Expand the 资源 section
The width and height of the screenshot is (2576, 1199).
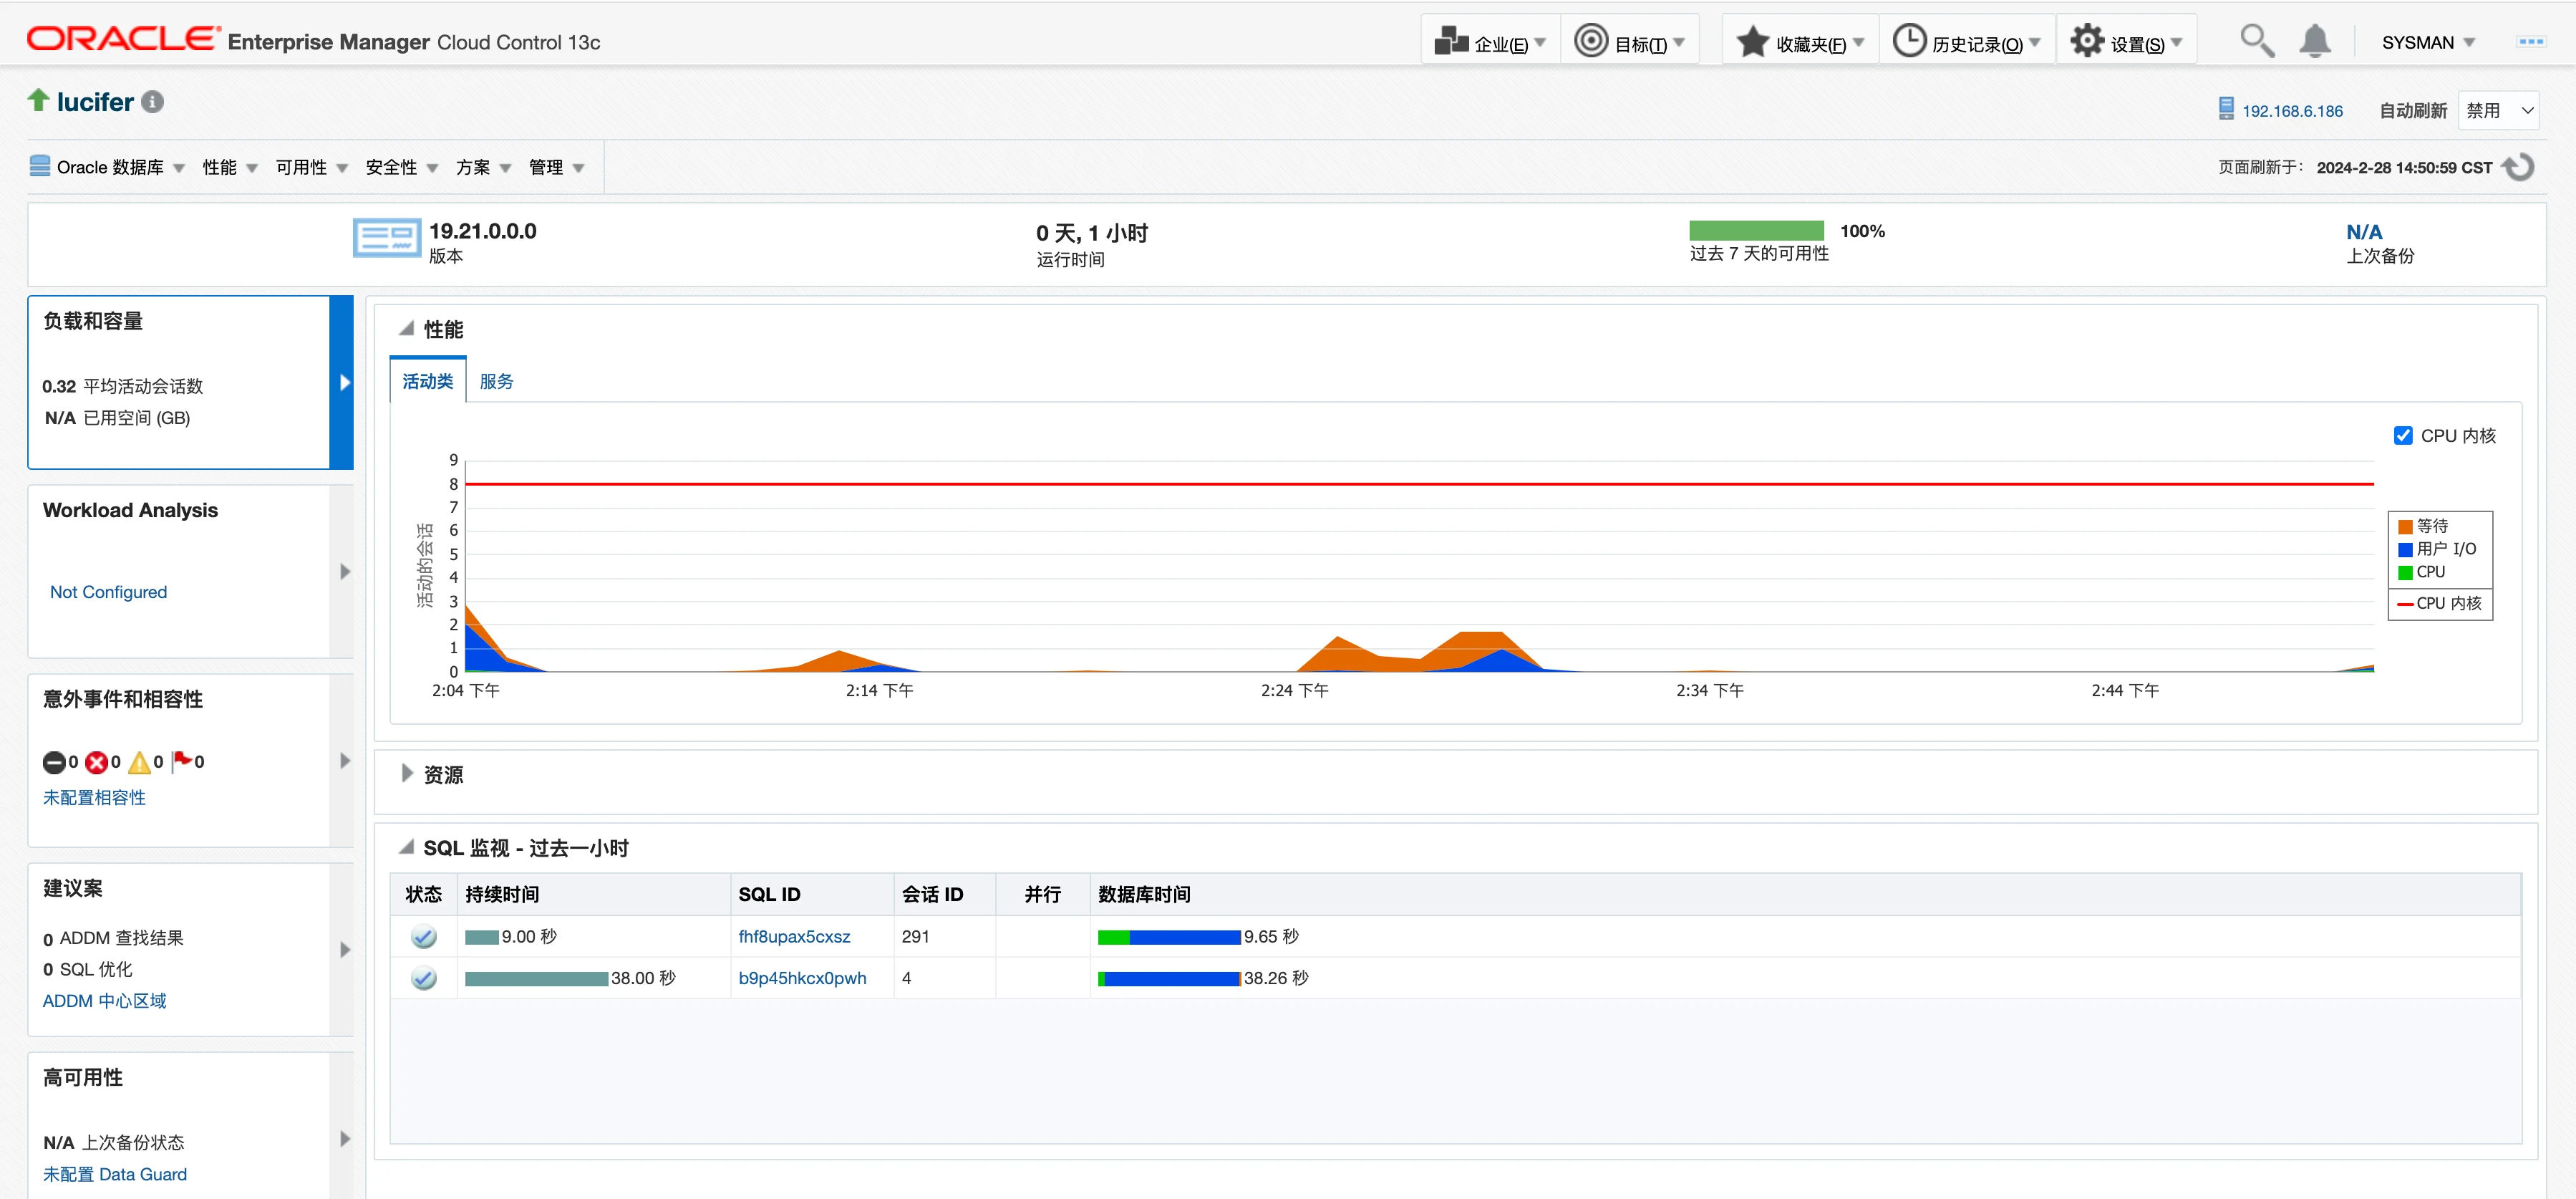coord(406,774)
